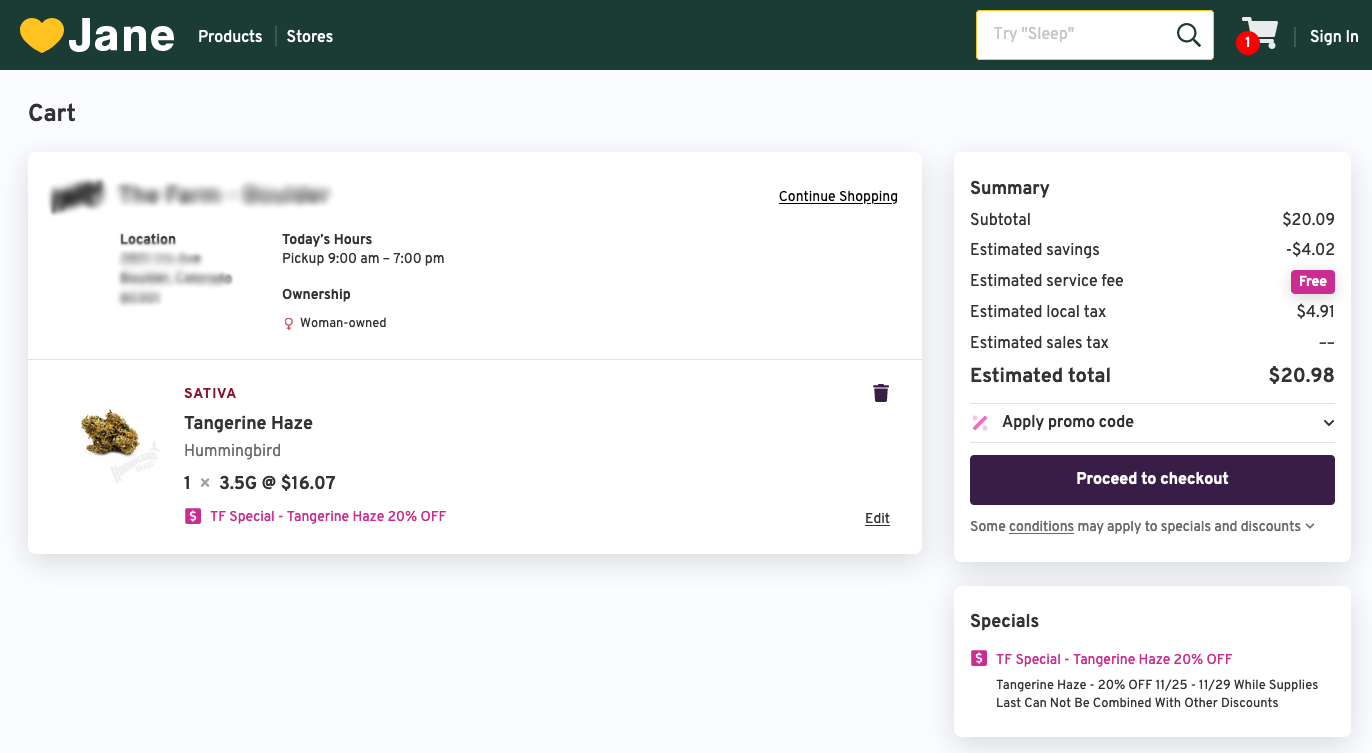Viewport: 1372px width, 753px height.
Task: Open the shopping cart icon
Action: [x=1259, y=34]
